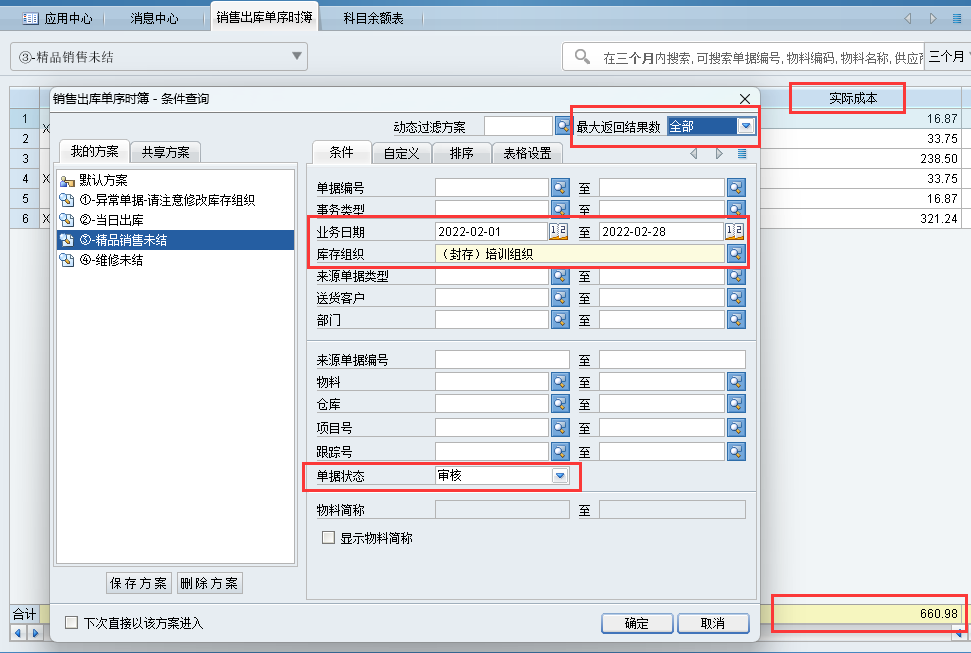The image size is (971, 653).
Task: Switch to the 科目余额表 tab
Action: coord(373,18)
